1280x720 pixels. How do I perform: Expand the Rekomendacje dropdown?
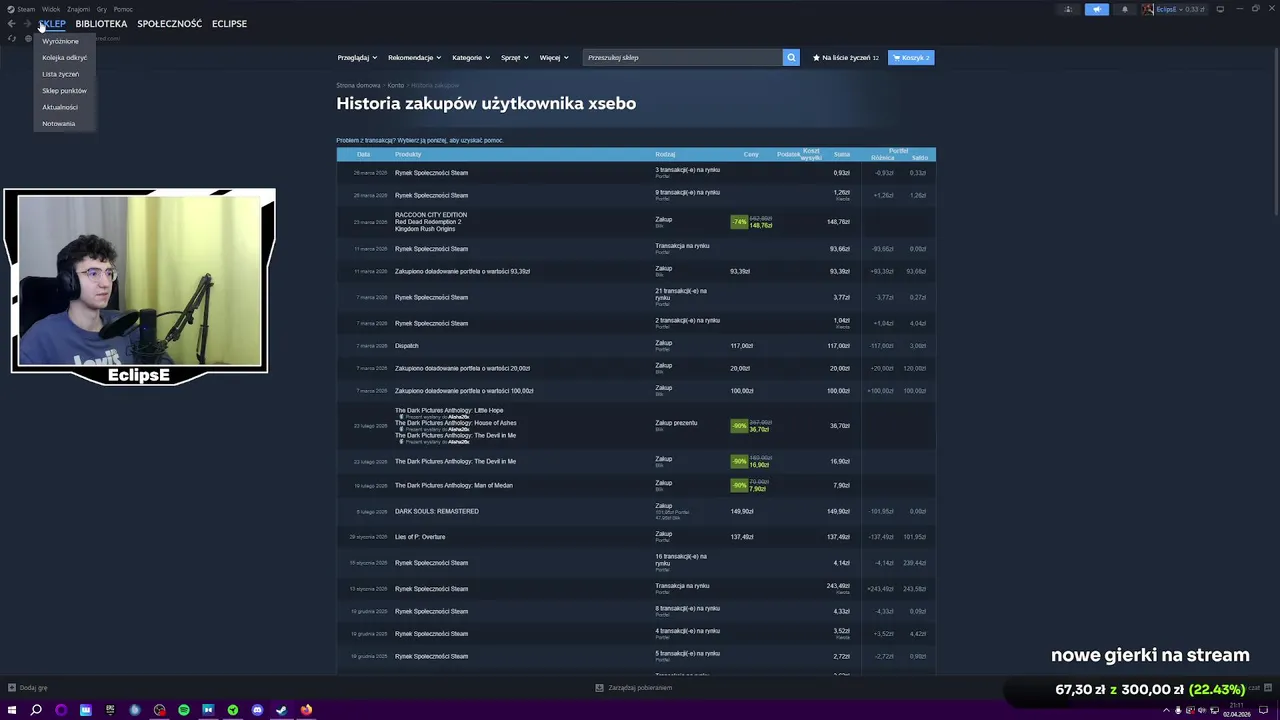coord(414,58)
